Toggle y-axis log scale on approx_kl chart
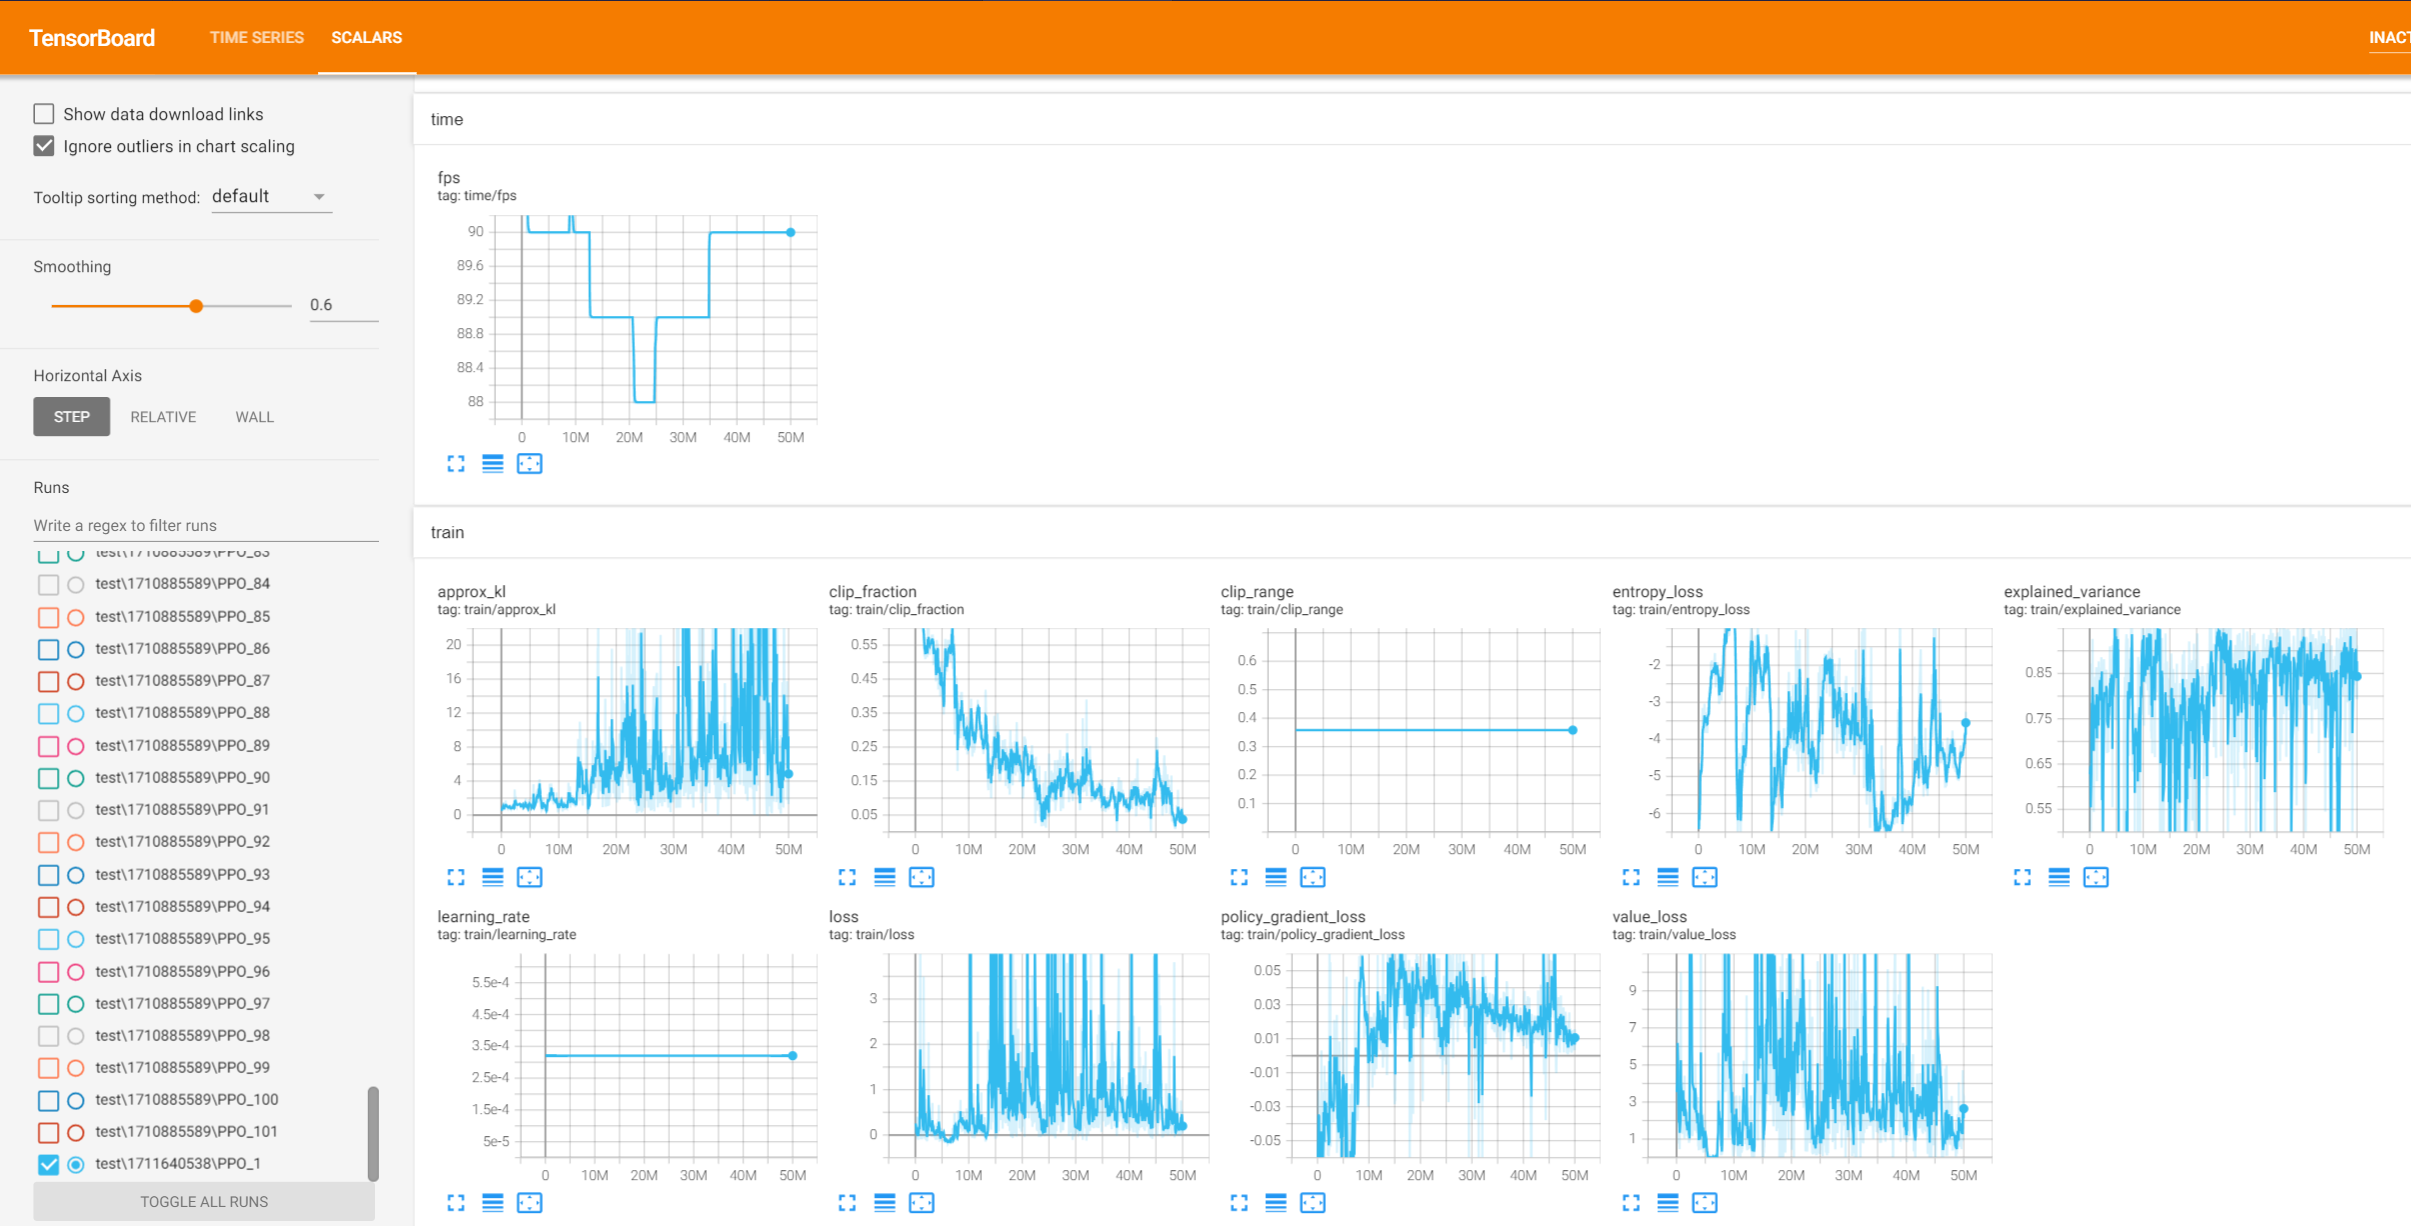 (x=493, y=878)
